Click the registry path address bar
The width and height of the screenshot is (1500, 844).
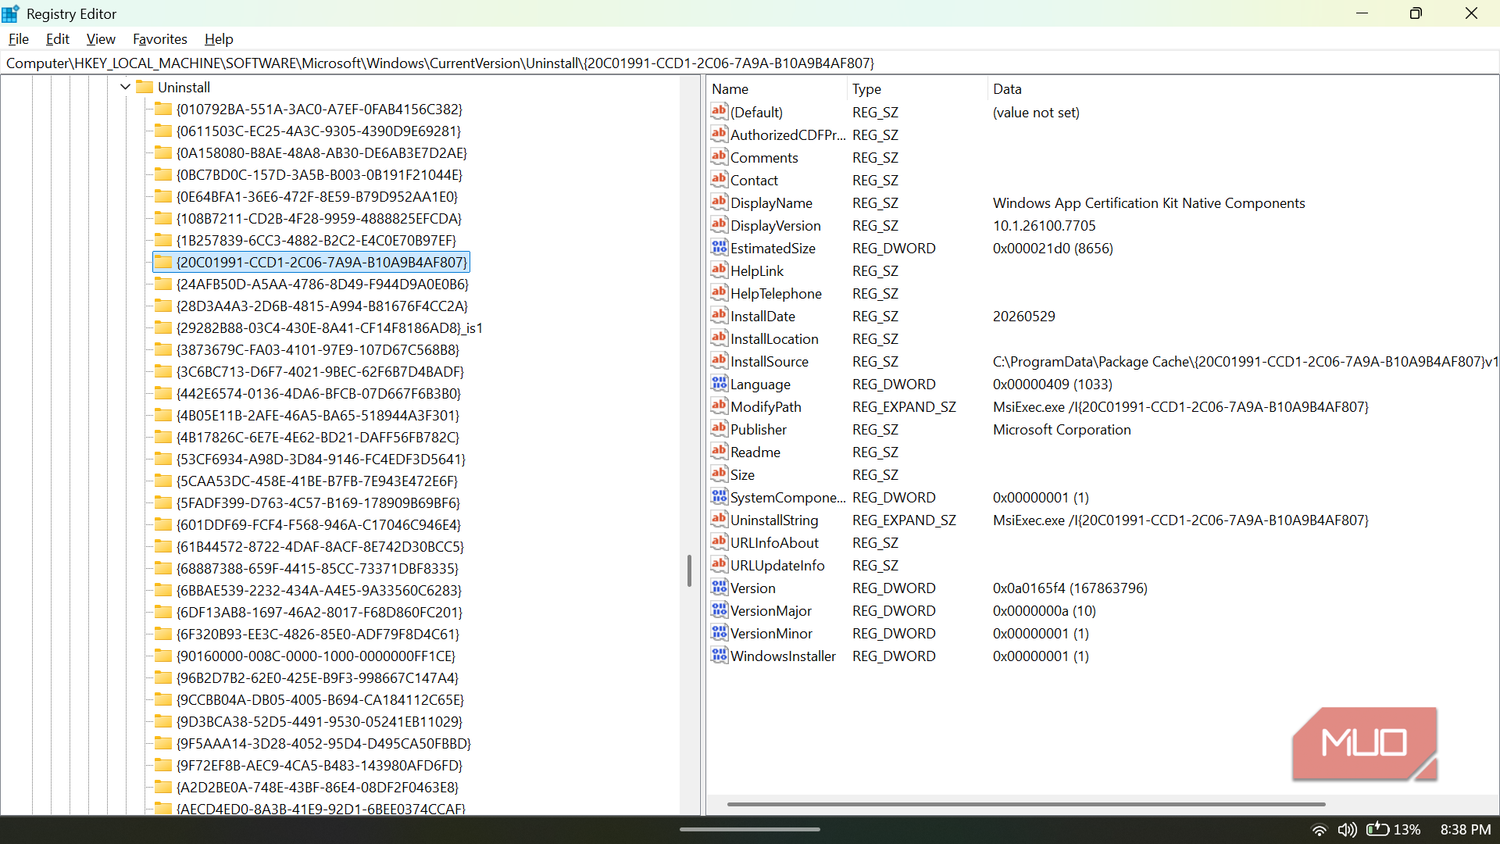(x=750, y=63)
